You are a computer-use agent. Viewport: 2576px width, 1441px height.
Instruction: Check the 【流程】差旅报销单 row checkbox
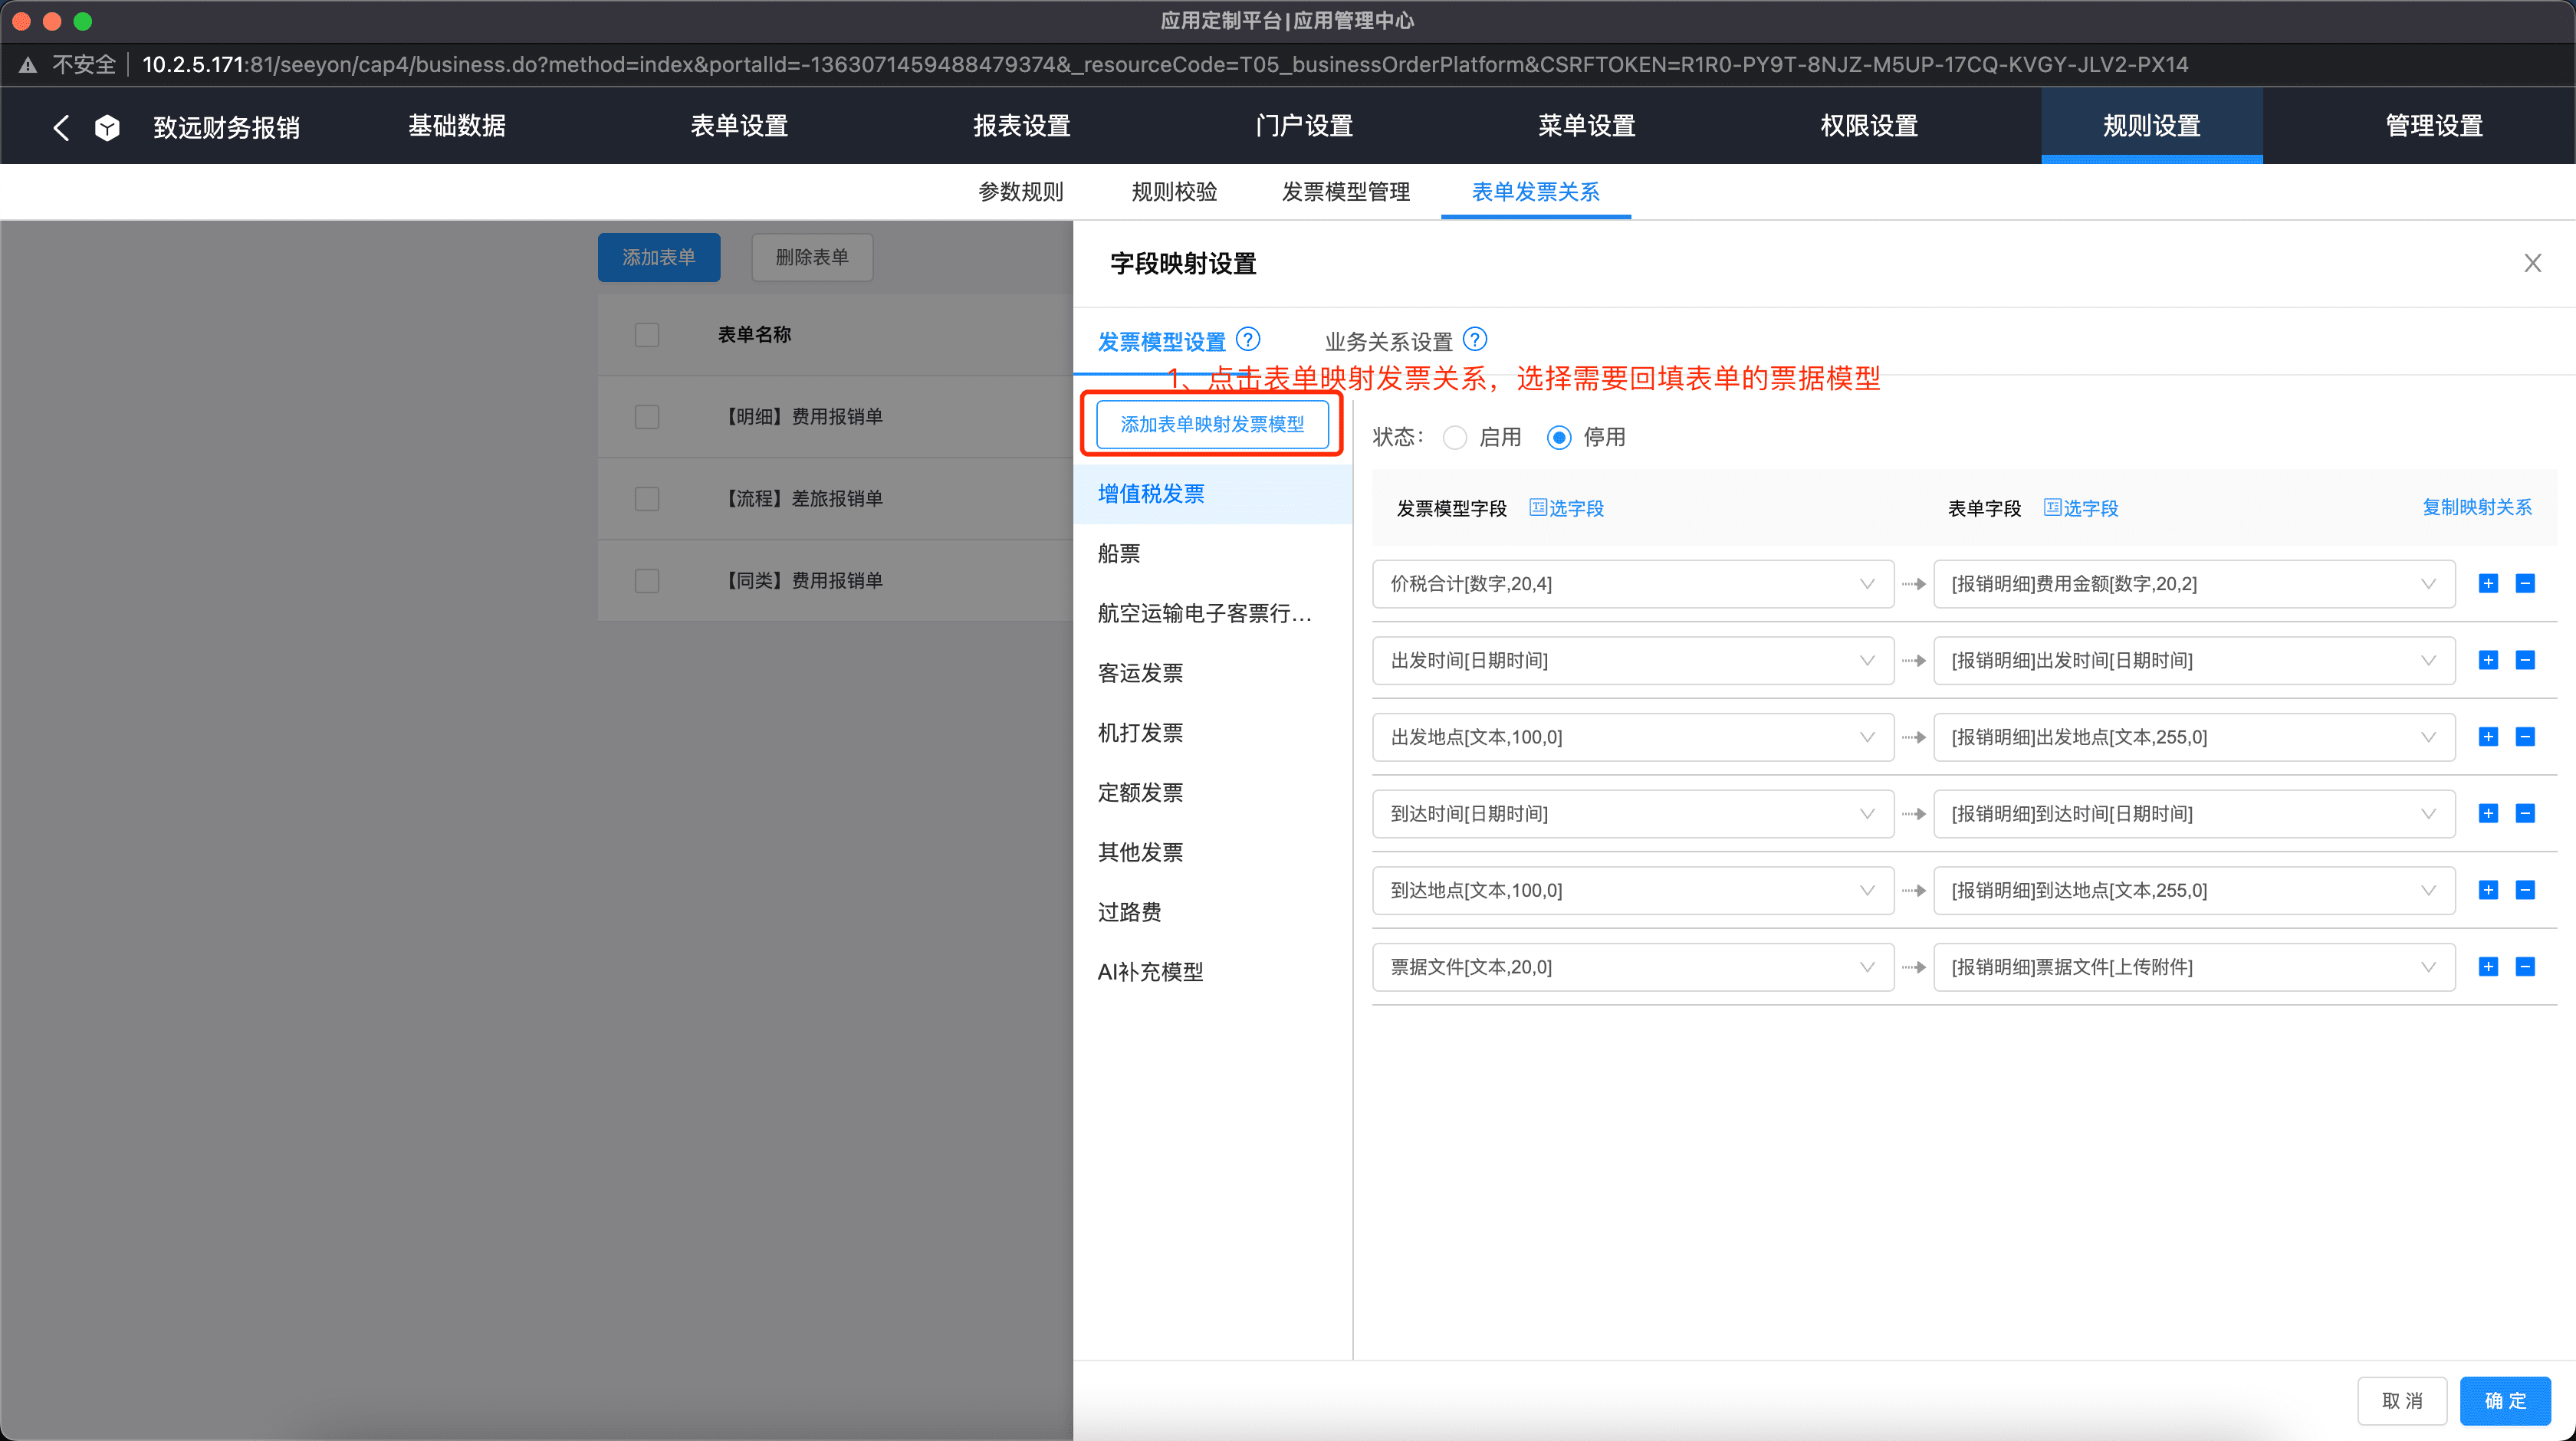click(647, 498)
